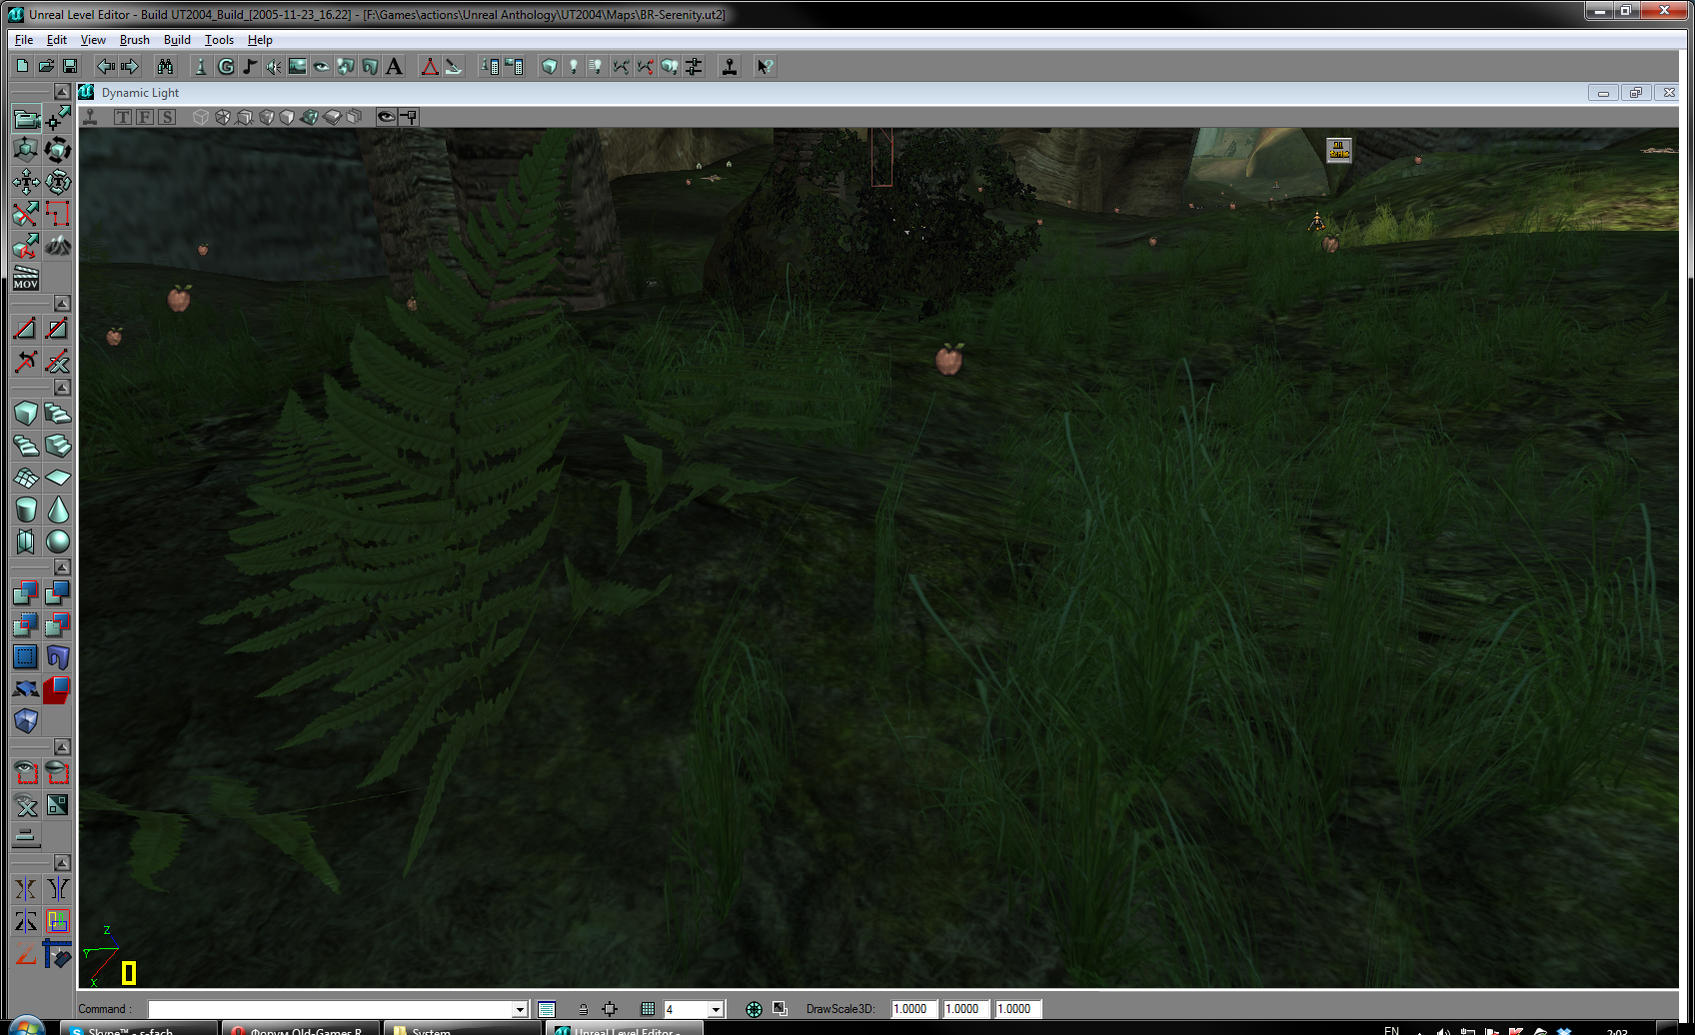Toggle Wireframe view mode in viewport
The height and width of the screenshot is (1035, 1695).
(x=201, y=117)
